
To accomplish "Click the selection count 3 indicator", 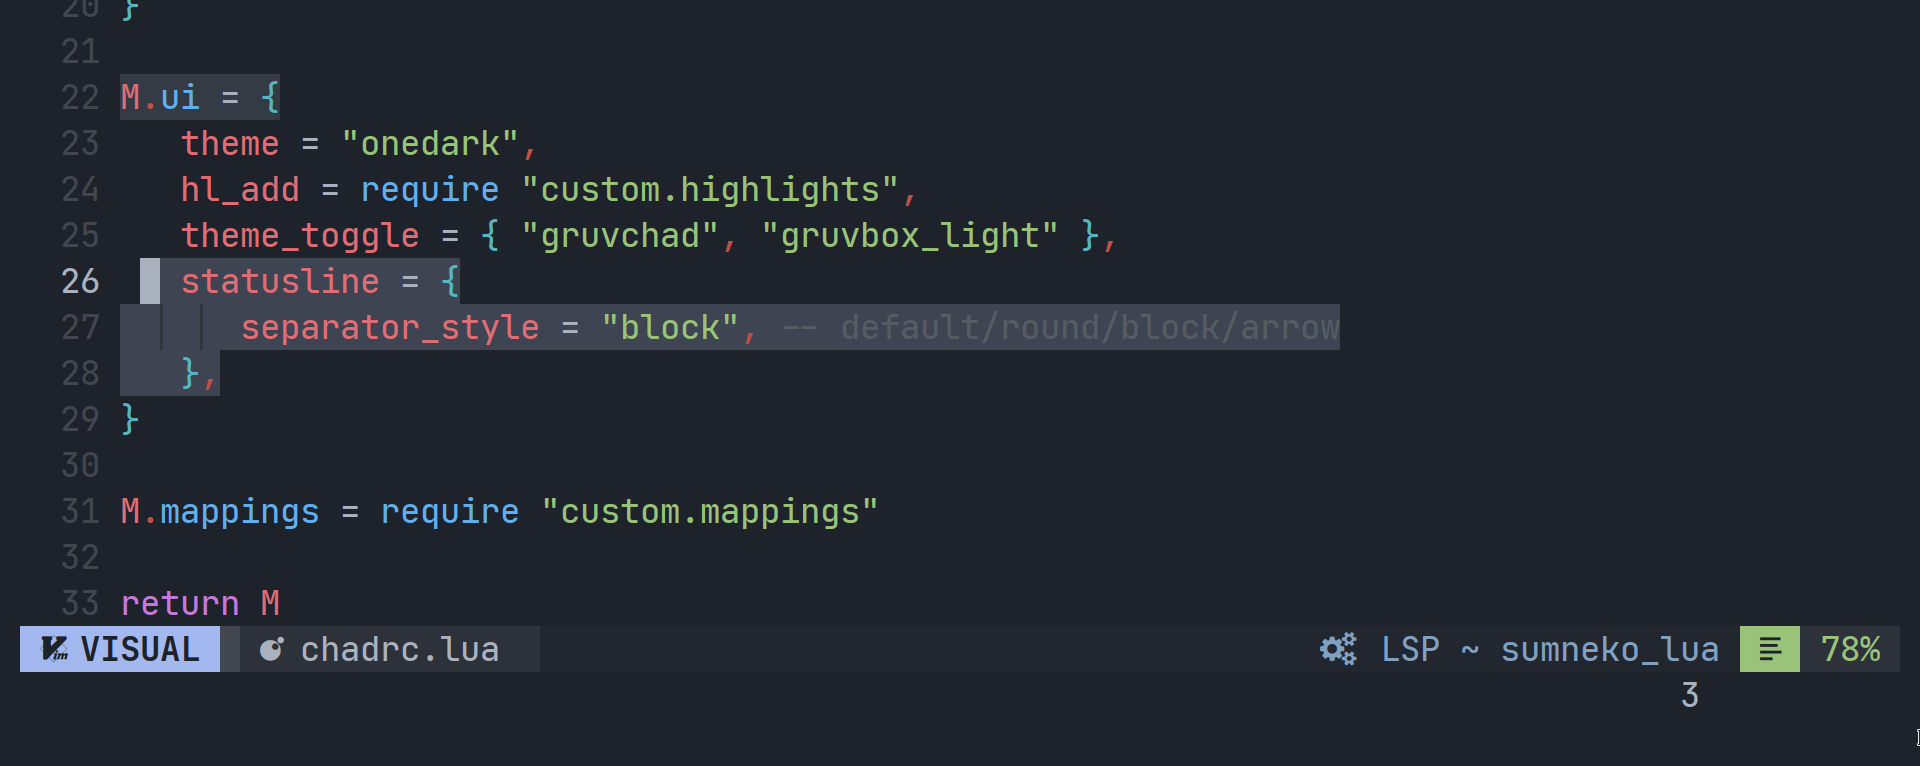I will [1688, 695].
